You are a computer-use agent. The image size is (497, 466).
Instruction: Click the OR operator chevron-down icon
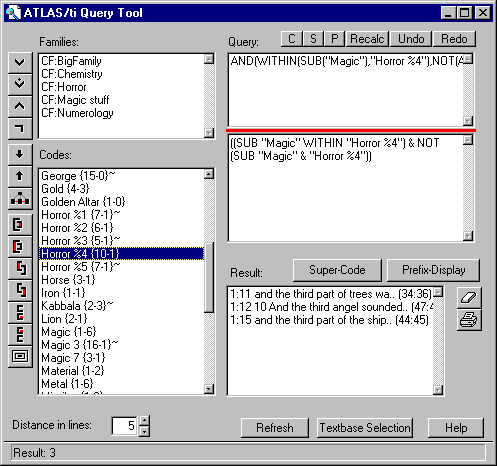[20, 62]
